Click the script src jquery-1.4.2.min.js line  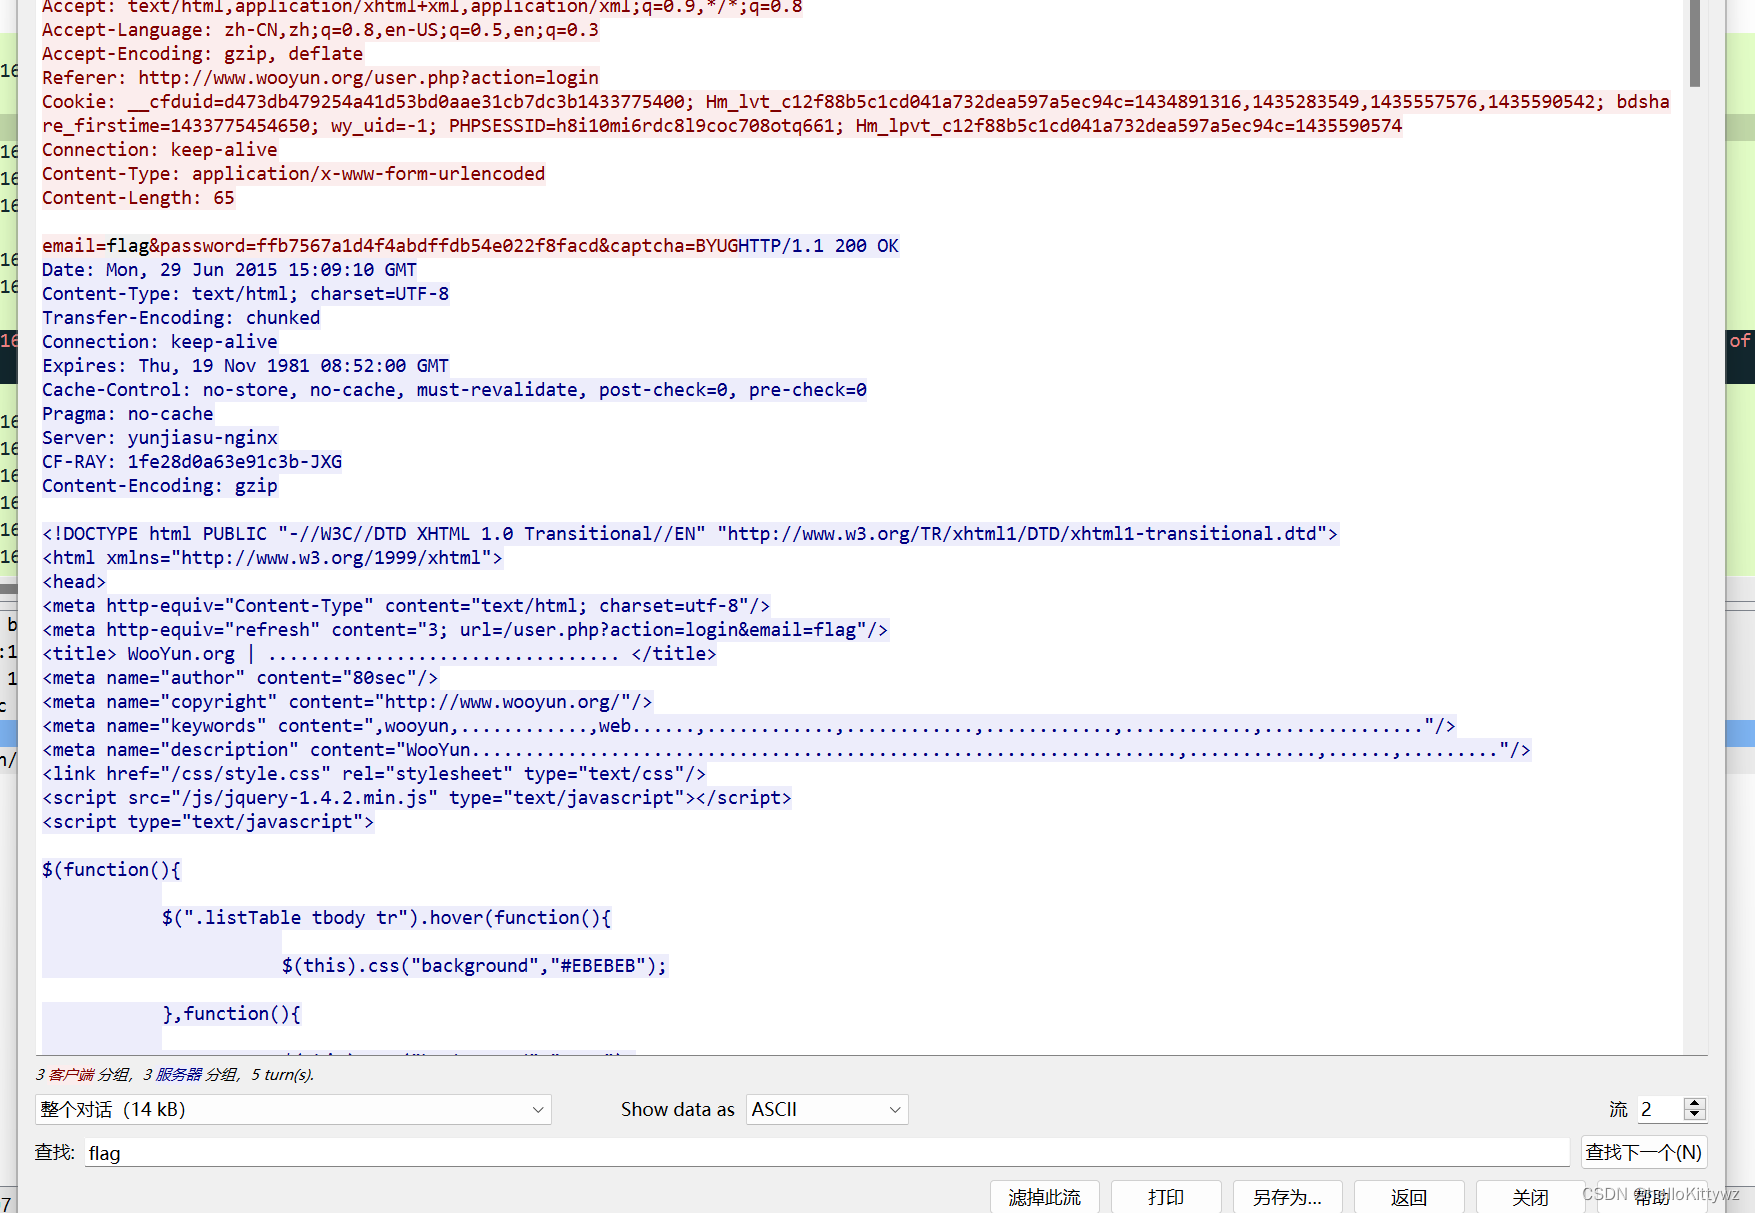(417, 798)
